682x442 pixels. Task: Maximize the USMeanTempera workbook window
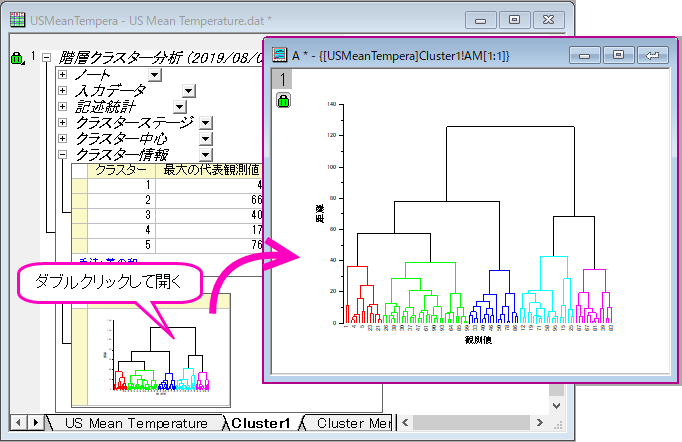tap(514, 20)
